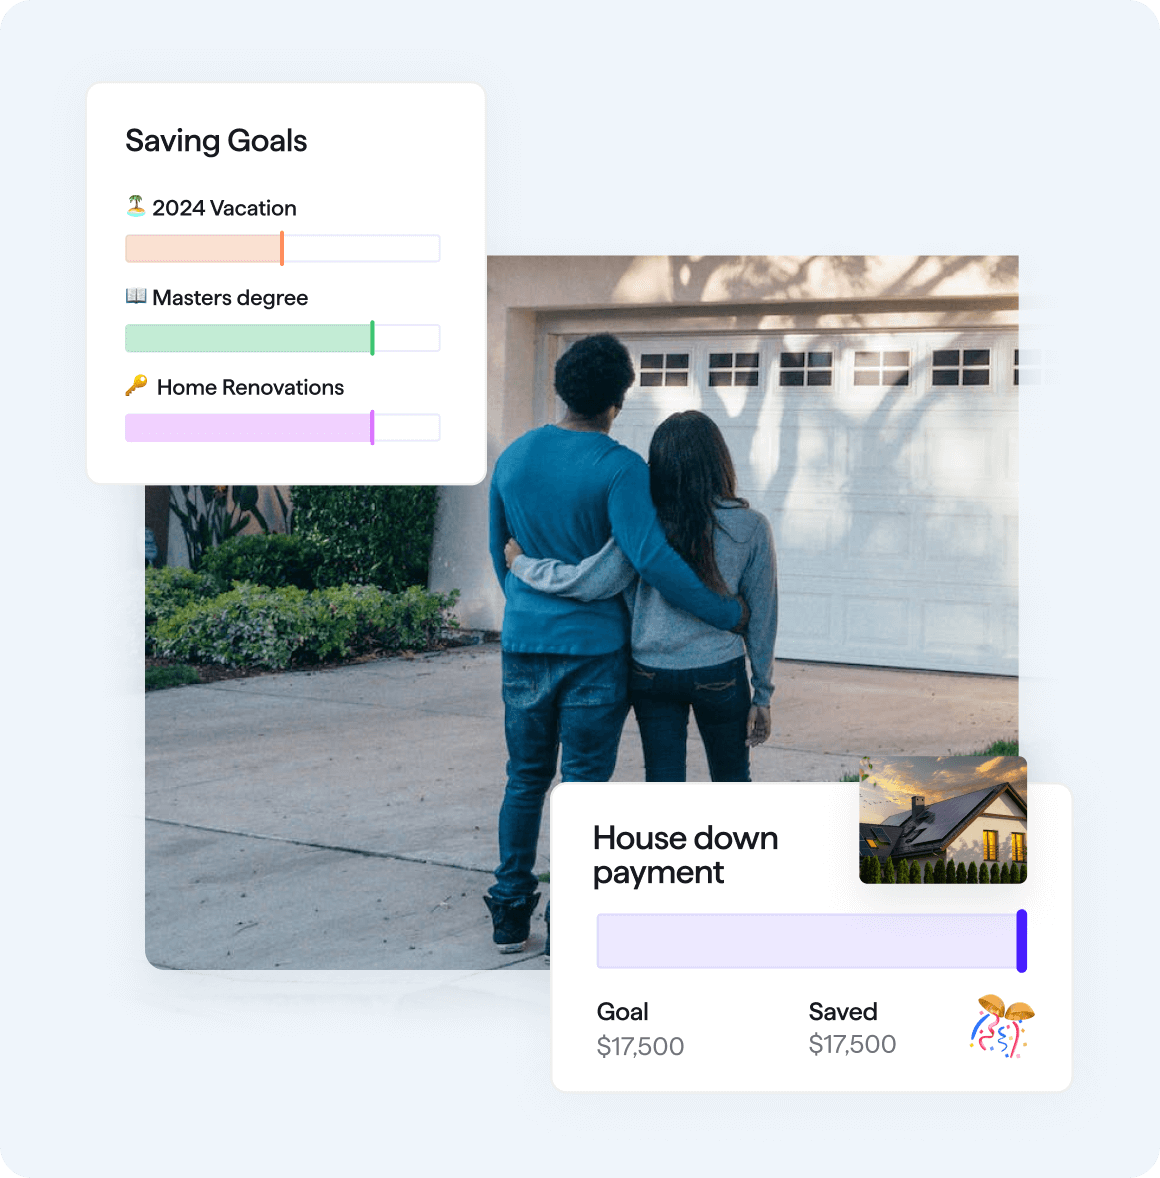Click the green Masters degree progress handle
Viewport: 1160px width, 1178px height.
click(x=372, y=338)
